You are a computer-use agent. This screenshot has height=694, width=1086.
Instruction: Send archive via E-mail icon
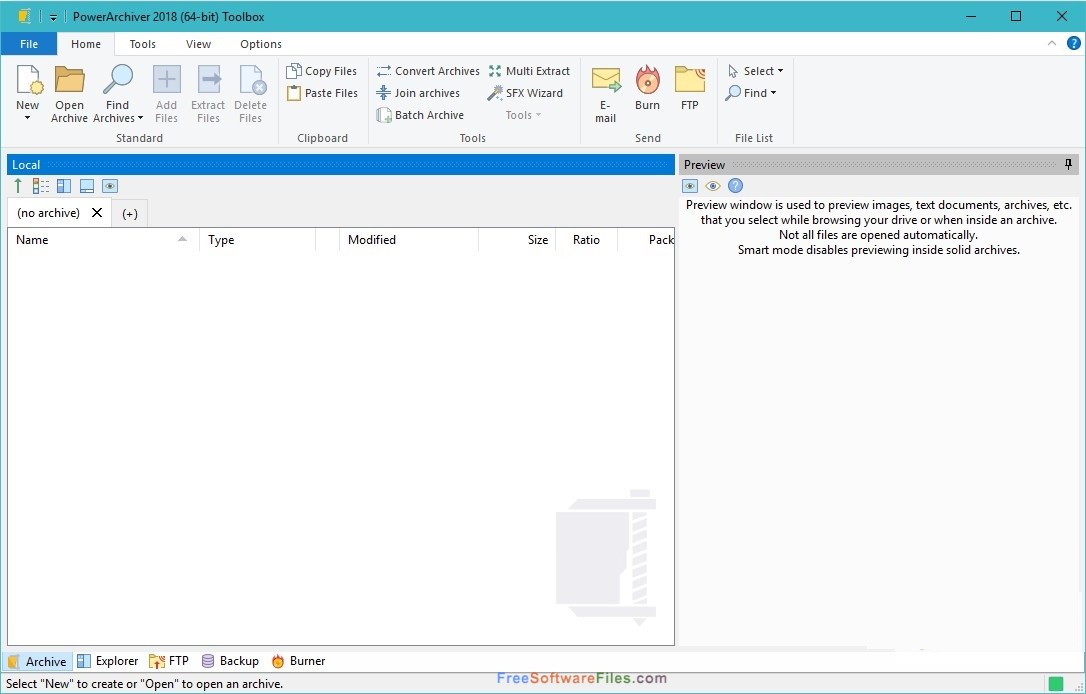(x=605, y=80)
